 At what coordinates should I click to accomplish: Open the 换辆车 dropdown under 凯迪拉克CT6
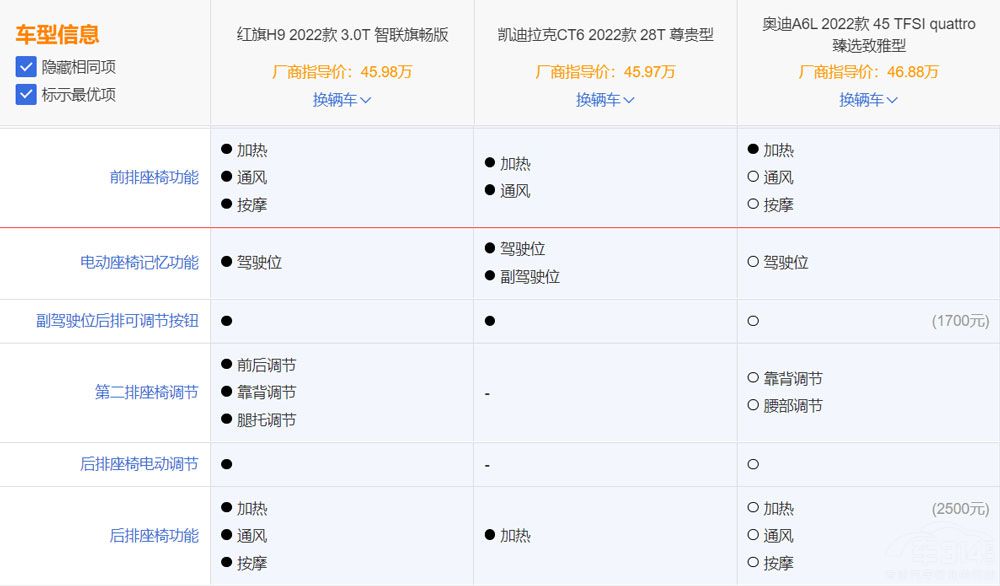pyautogui.click(x=604, y=100)
